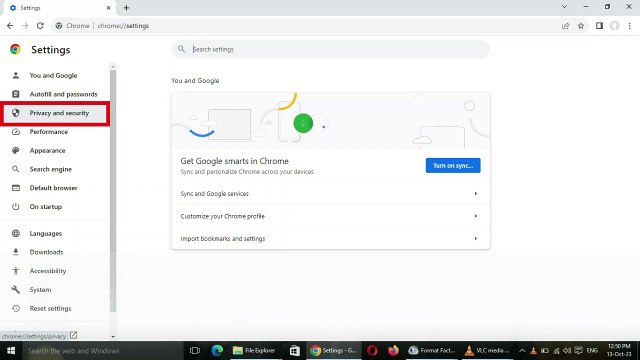Click the profile avatar icon
The image size is (640, 360).
[x=614, y=26]
